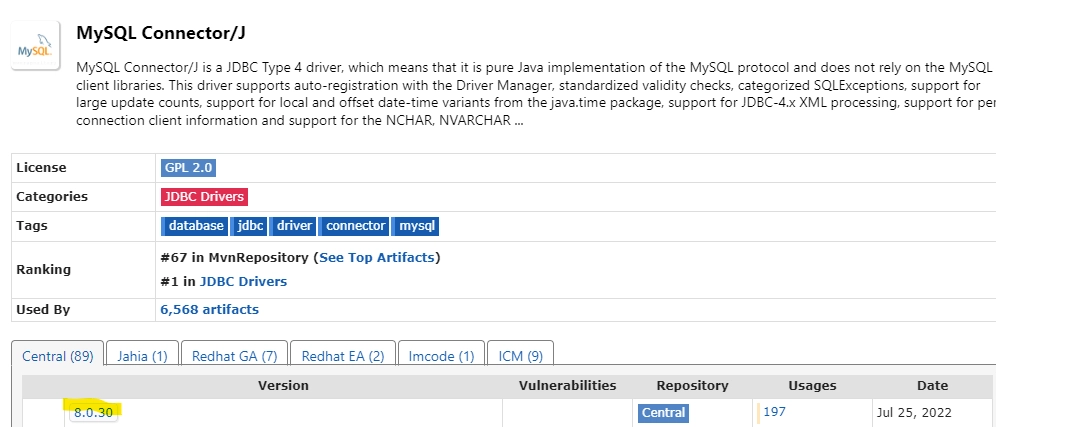The height and width of the screenshot is (427, 1078).
Task: Open the See Top Artifacts link
Action: (x=377, y=257)
